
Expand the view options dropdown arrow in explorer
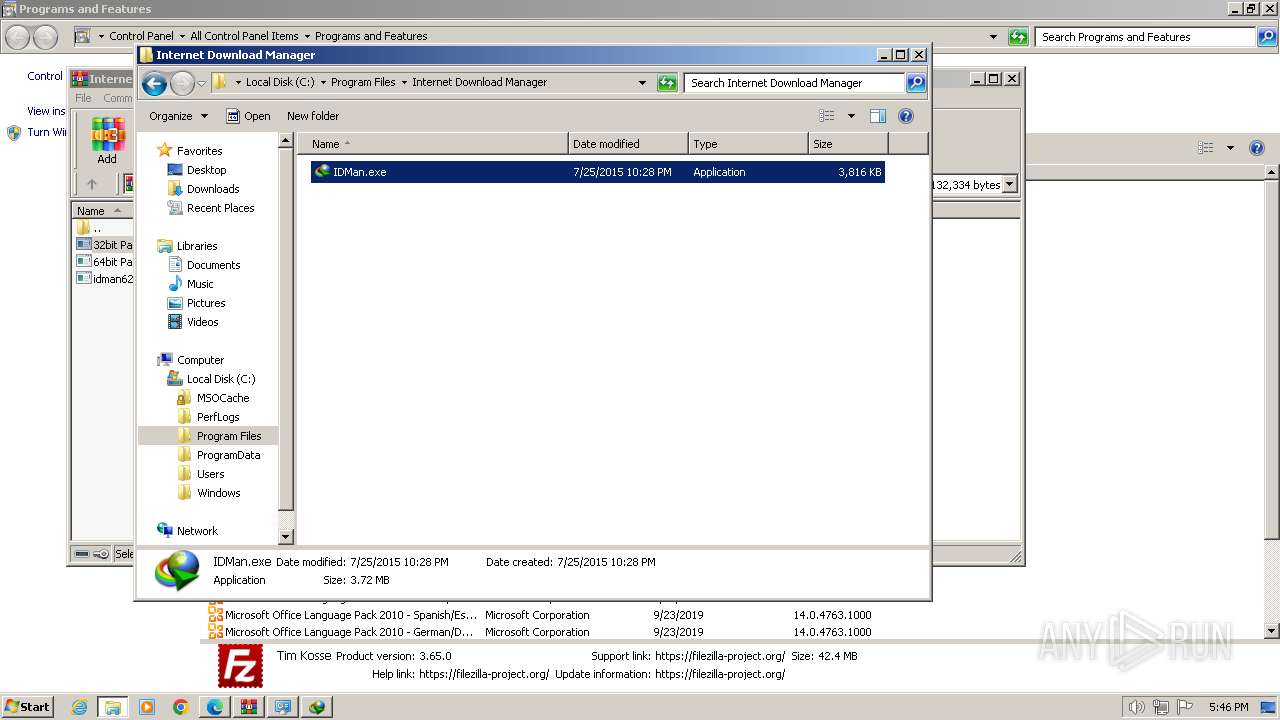click(x=851, y=116)
